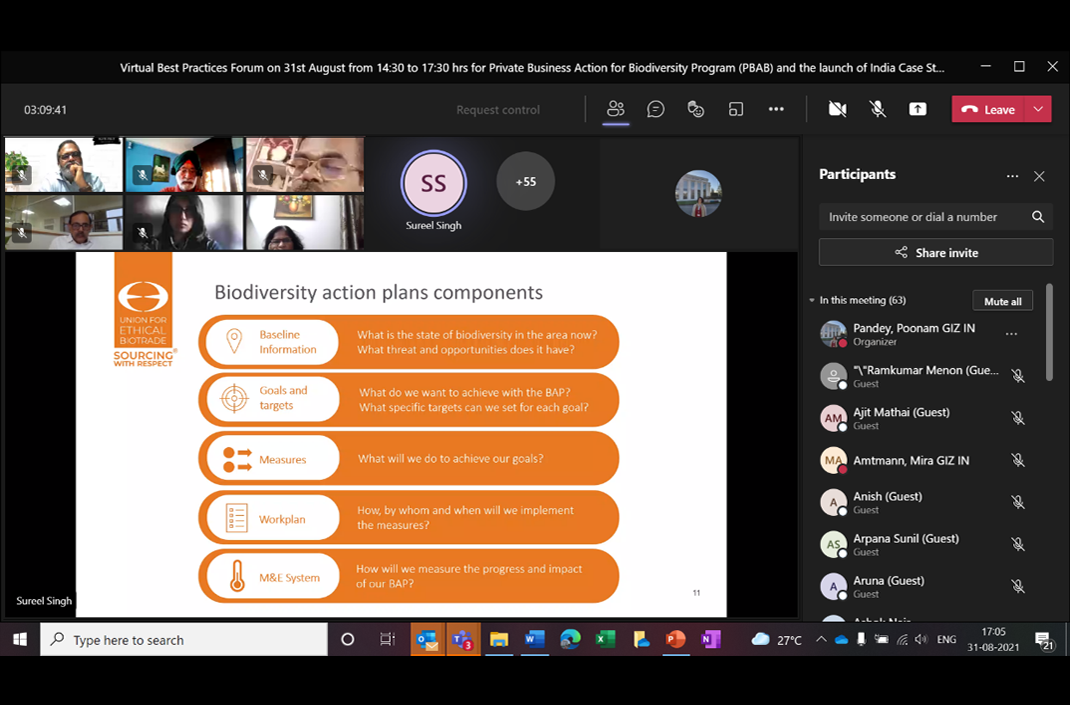This screenshot has width=1070, height=705.
Task: Toggle the microphone mute button
Action: 877,109
